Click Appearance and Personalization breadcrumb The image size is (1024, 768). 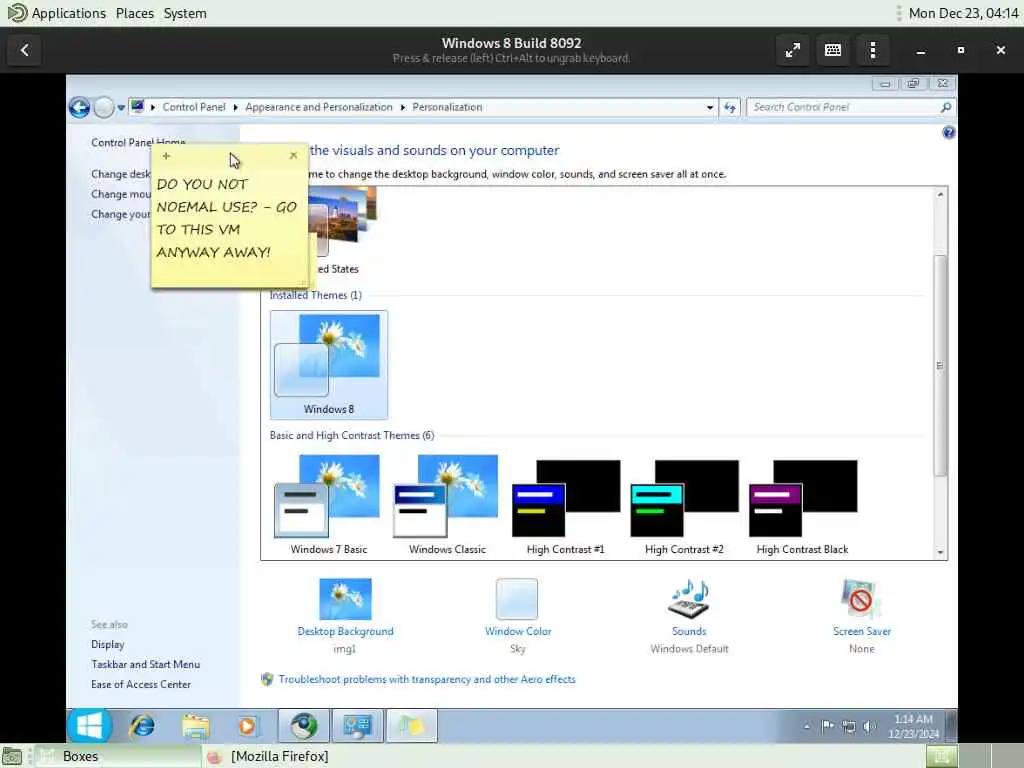point(319,107)
